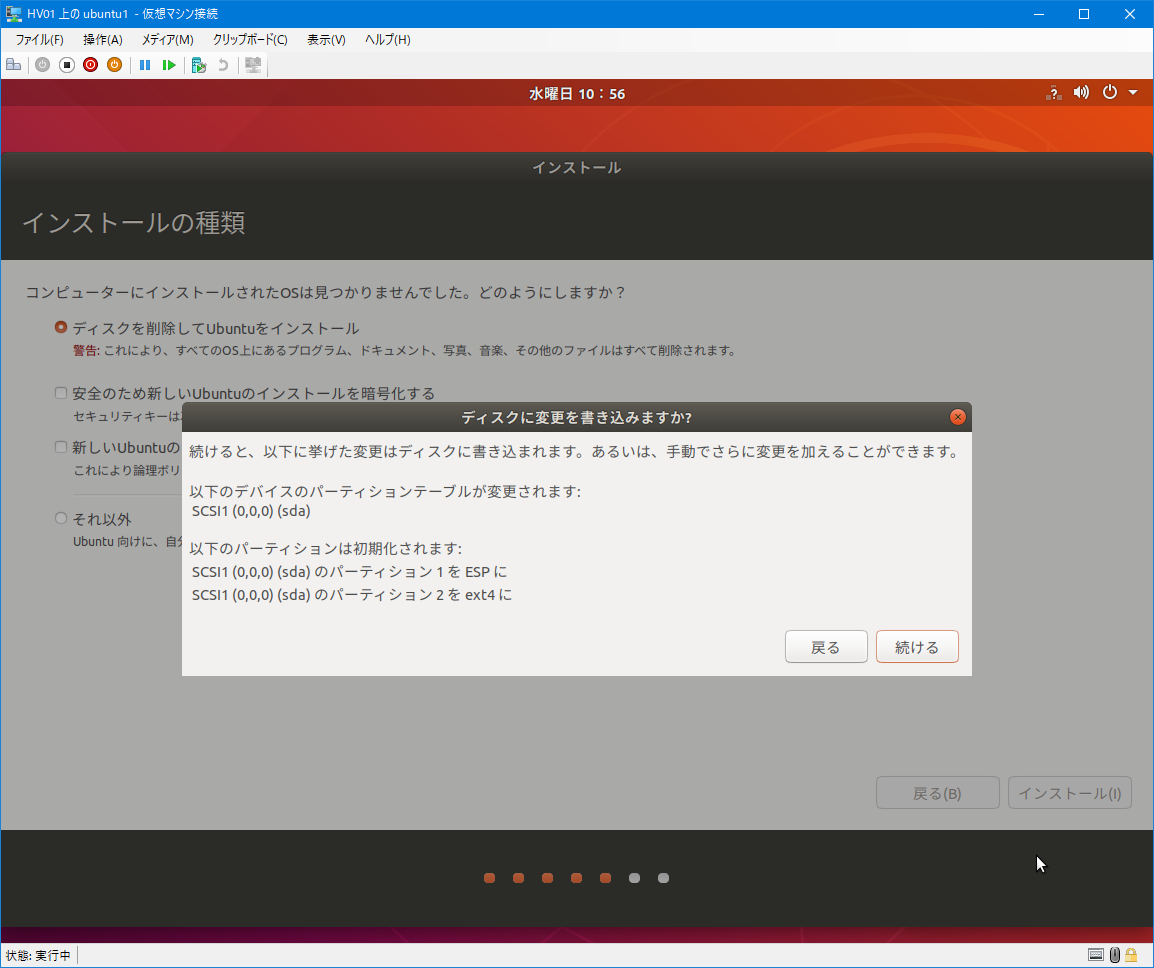Expand the Ubuntu system menu arrow
The height and width of the screenshot is (968, 1154).
(x=1134, y=92)
